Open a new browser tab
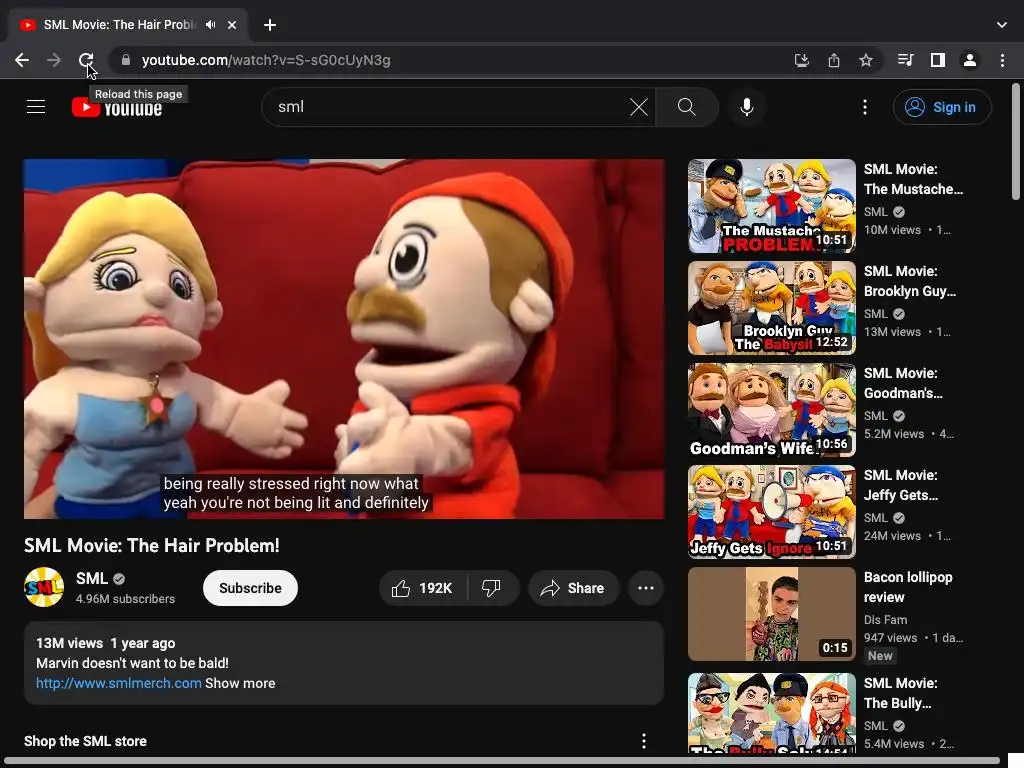Screen dimensions: 1024x768 [x=270, y=25]
